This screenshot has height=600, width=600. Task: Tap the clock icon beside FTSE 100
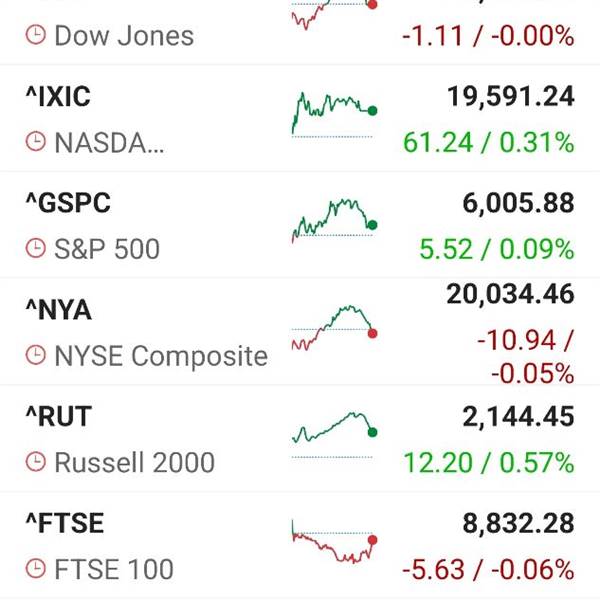point(36,568)
